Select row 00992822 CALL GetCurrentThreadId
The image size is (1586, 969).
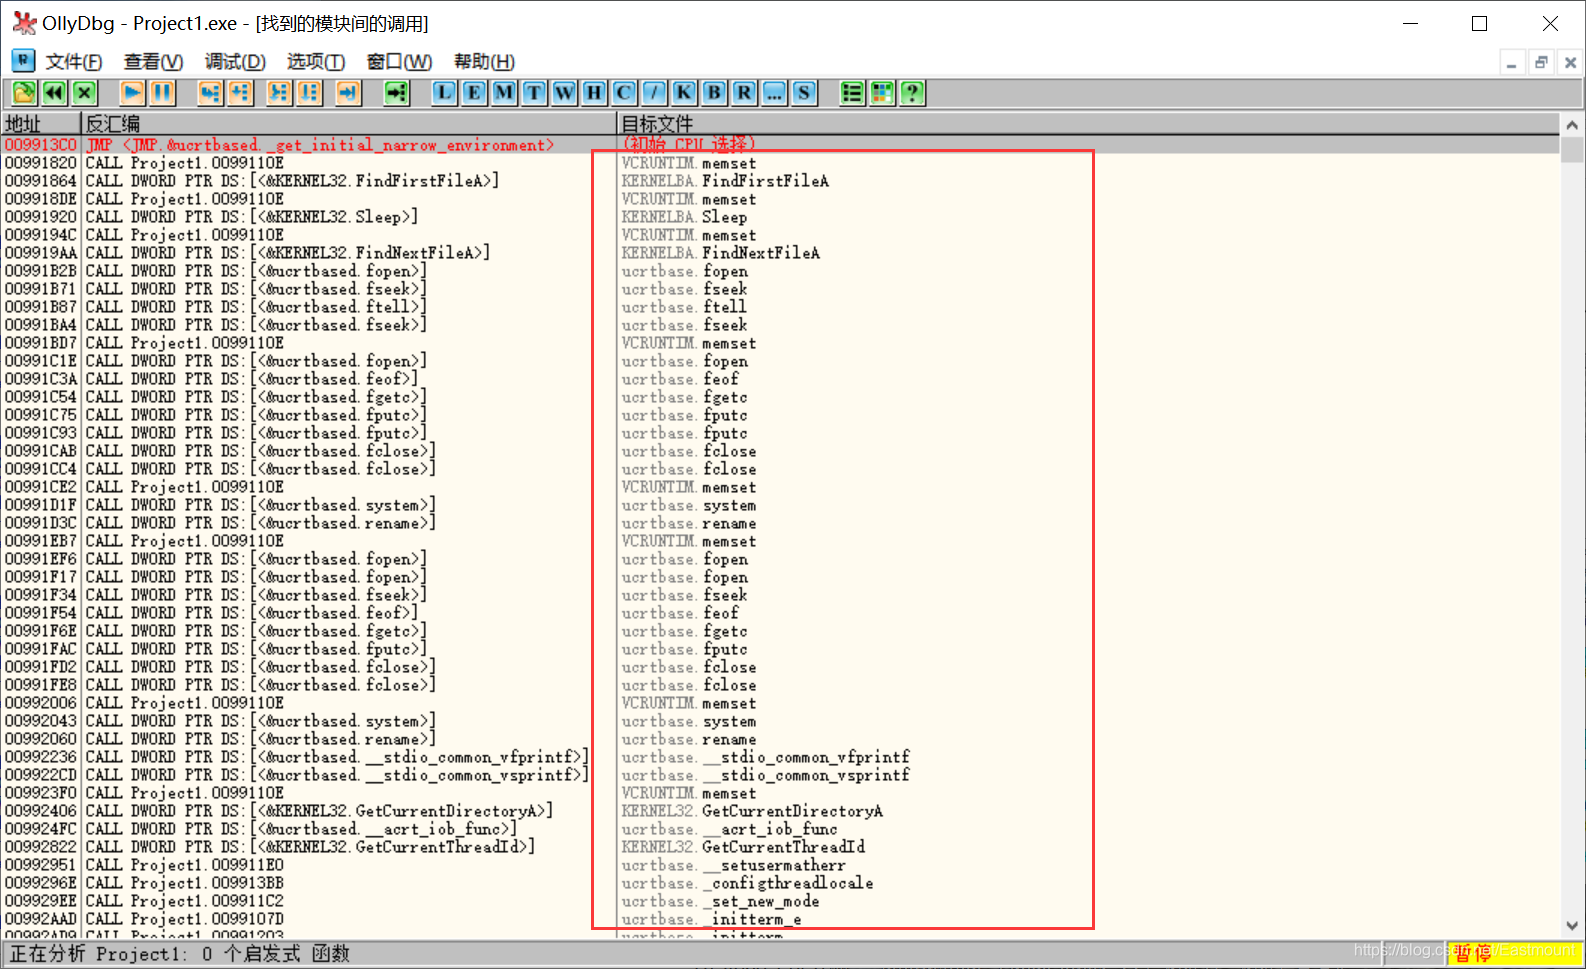(780, 847)
